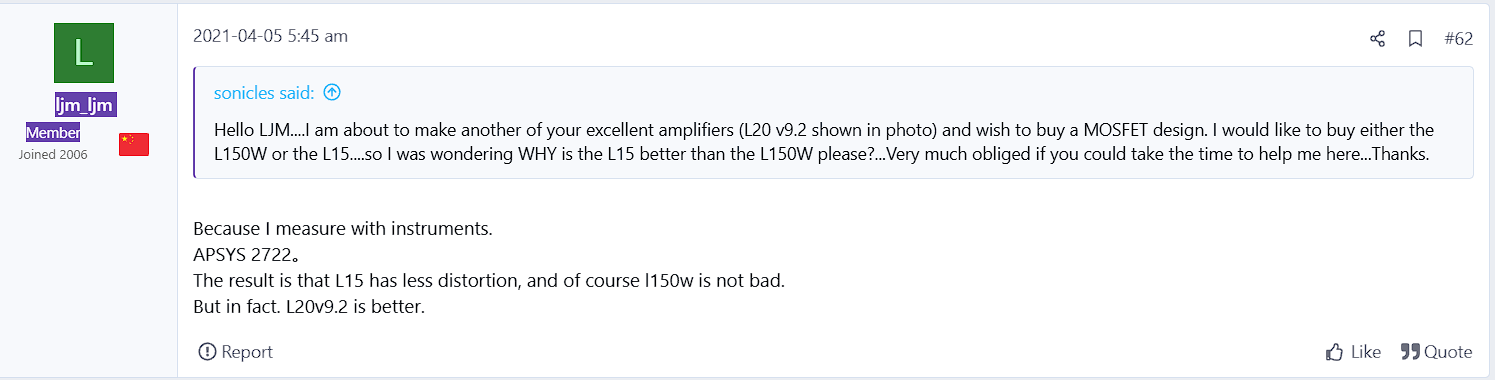
Task: Click the line "But in fact. L20v9.2 is better."
Action: point(309,306)
